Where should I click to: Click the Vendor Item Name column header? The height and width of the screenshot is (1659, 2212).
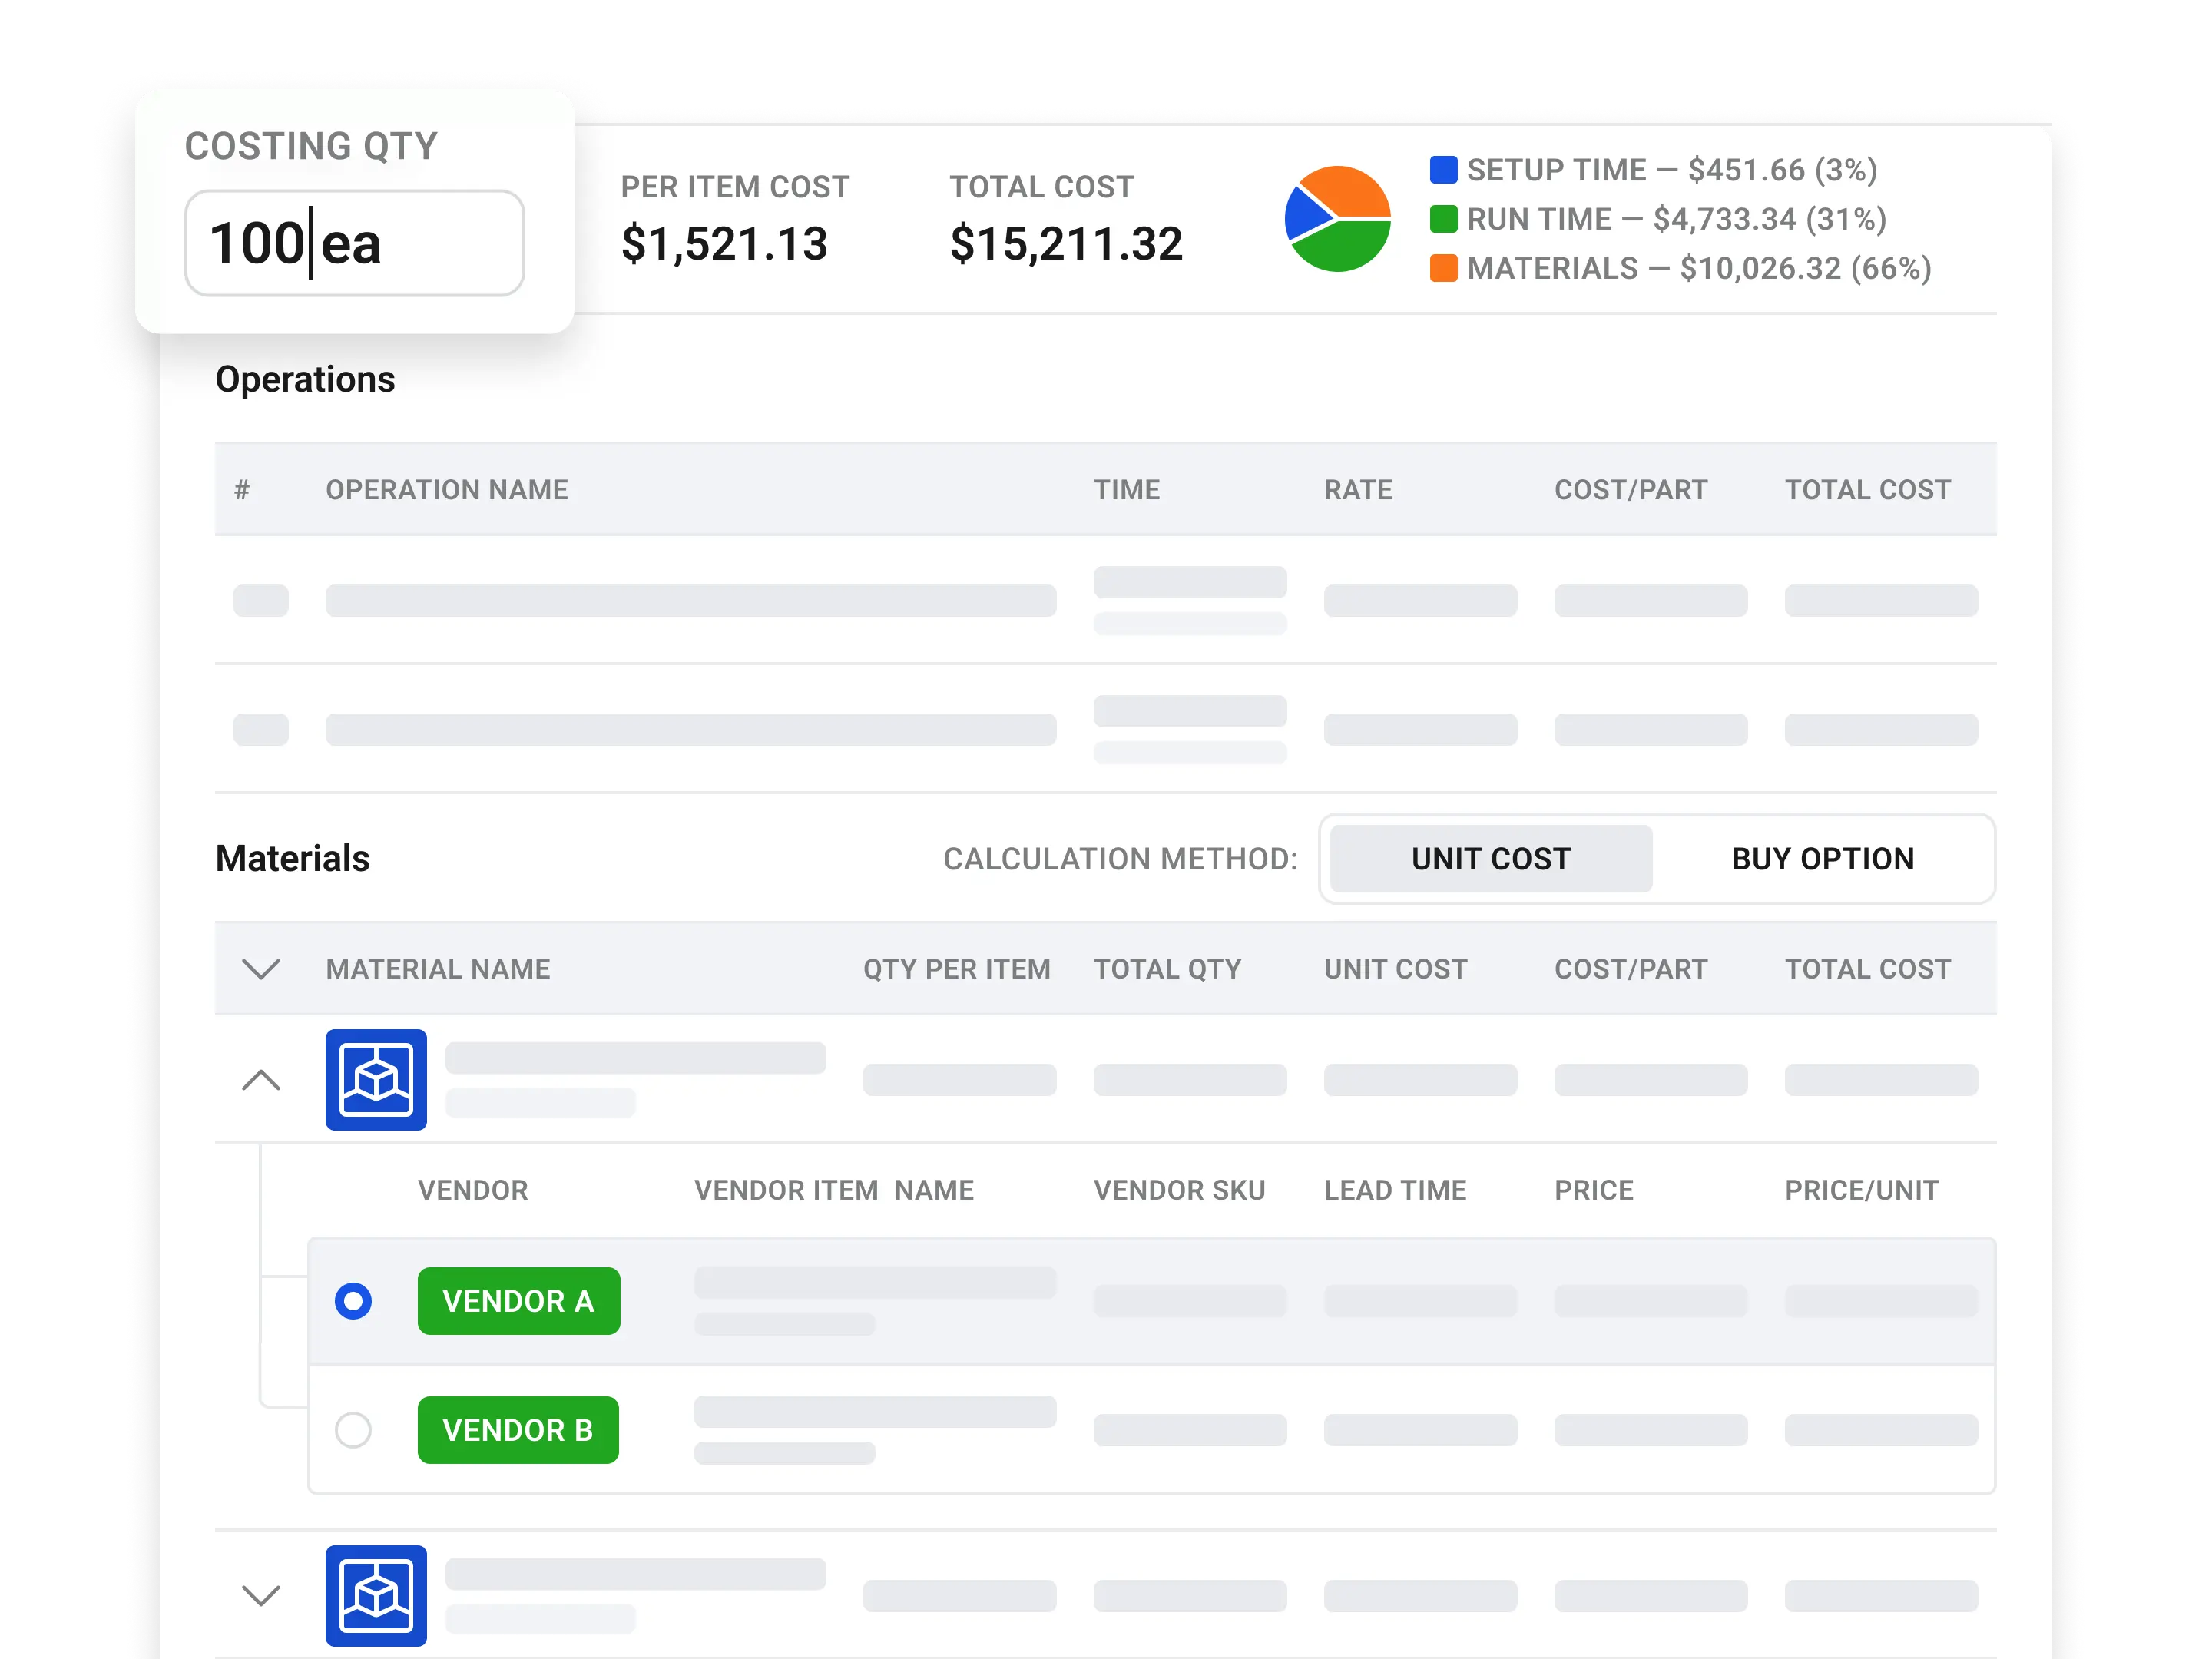click(x=834, y=1189)
